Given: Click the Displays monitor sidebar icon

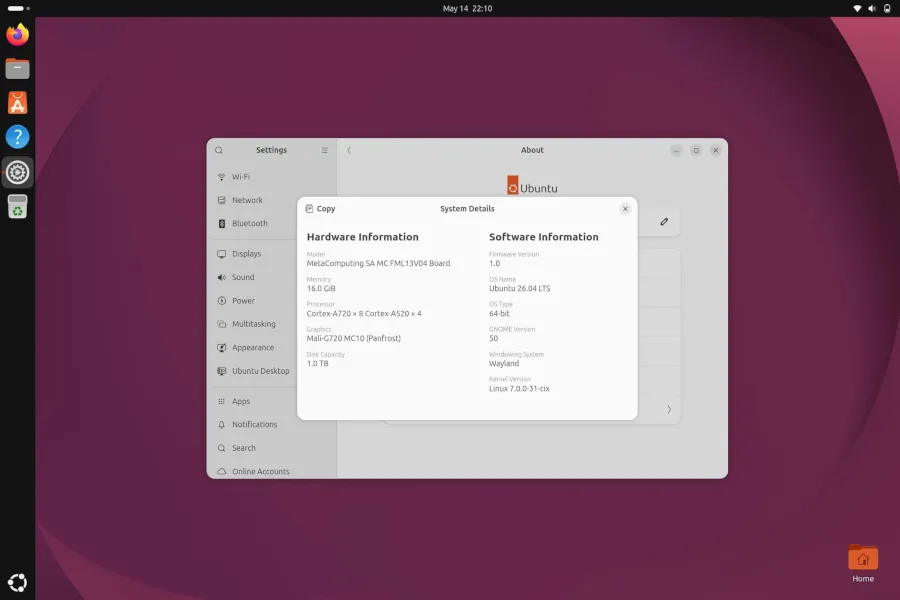Looking at the screenshot, I should (222, 254).
